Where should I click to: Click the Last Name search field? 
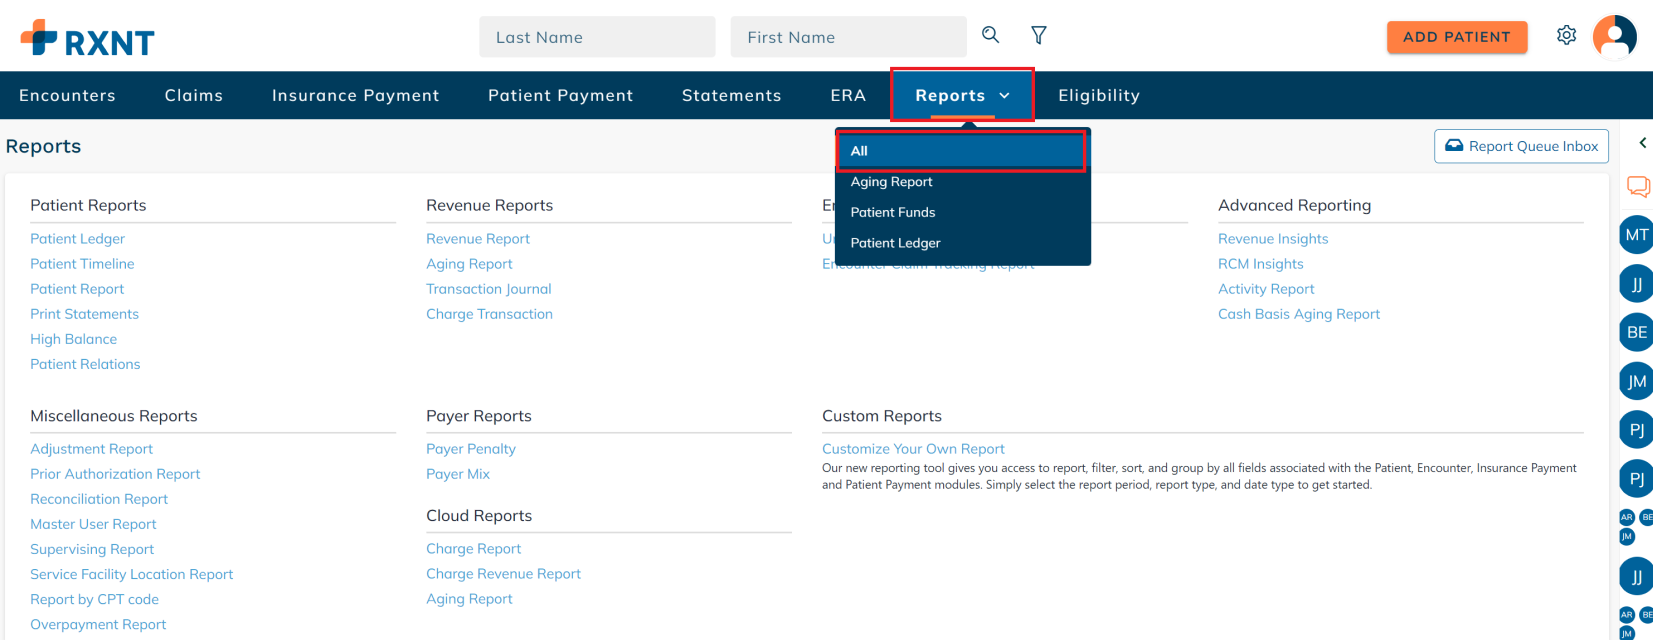click(597, 37)
